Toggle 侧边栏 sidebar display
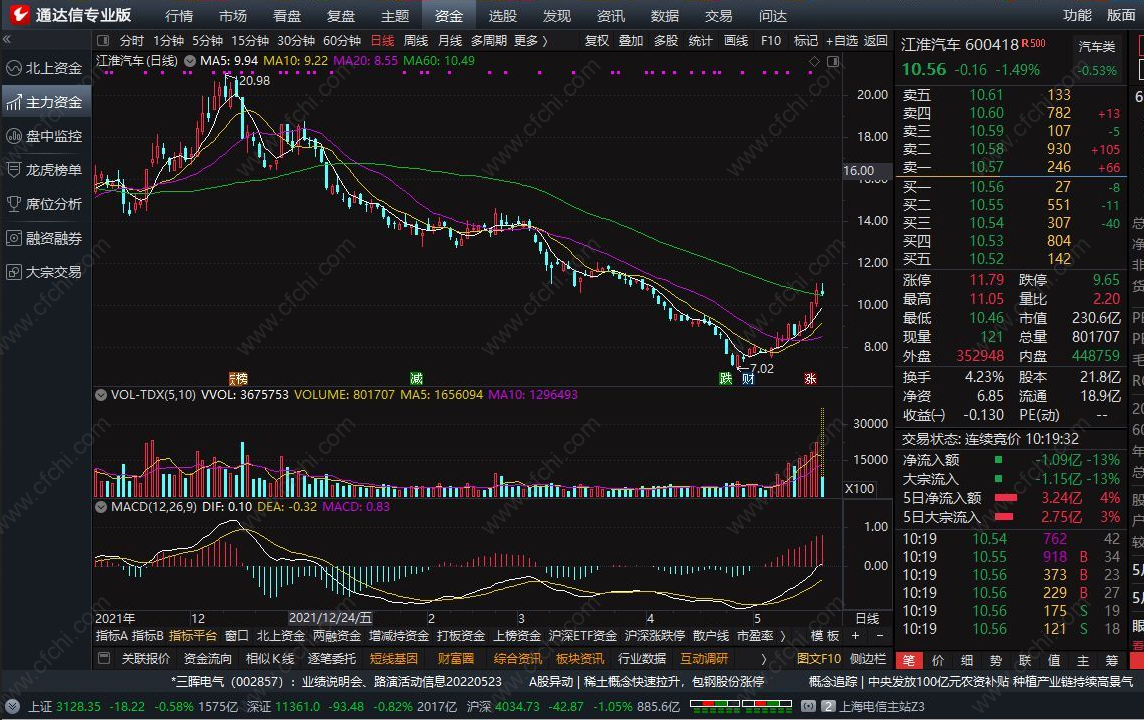The image size is (1144, 720). [867, 659]
